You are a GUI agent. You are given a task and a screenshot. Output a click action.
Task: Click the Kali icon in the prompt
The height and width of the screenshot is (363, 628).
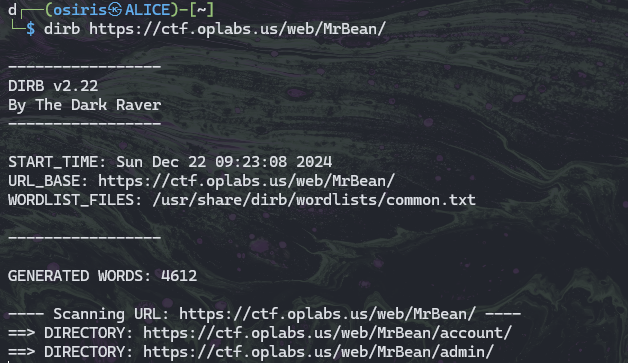[115, 10]
